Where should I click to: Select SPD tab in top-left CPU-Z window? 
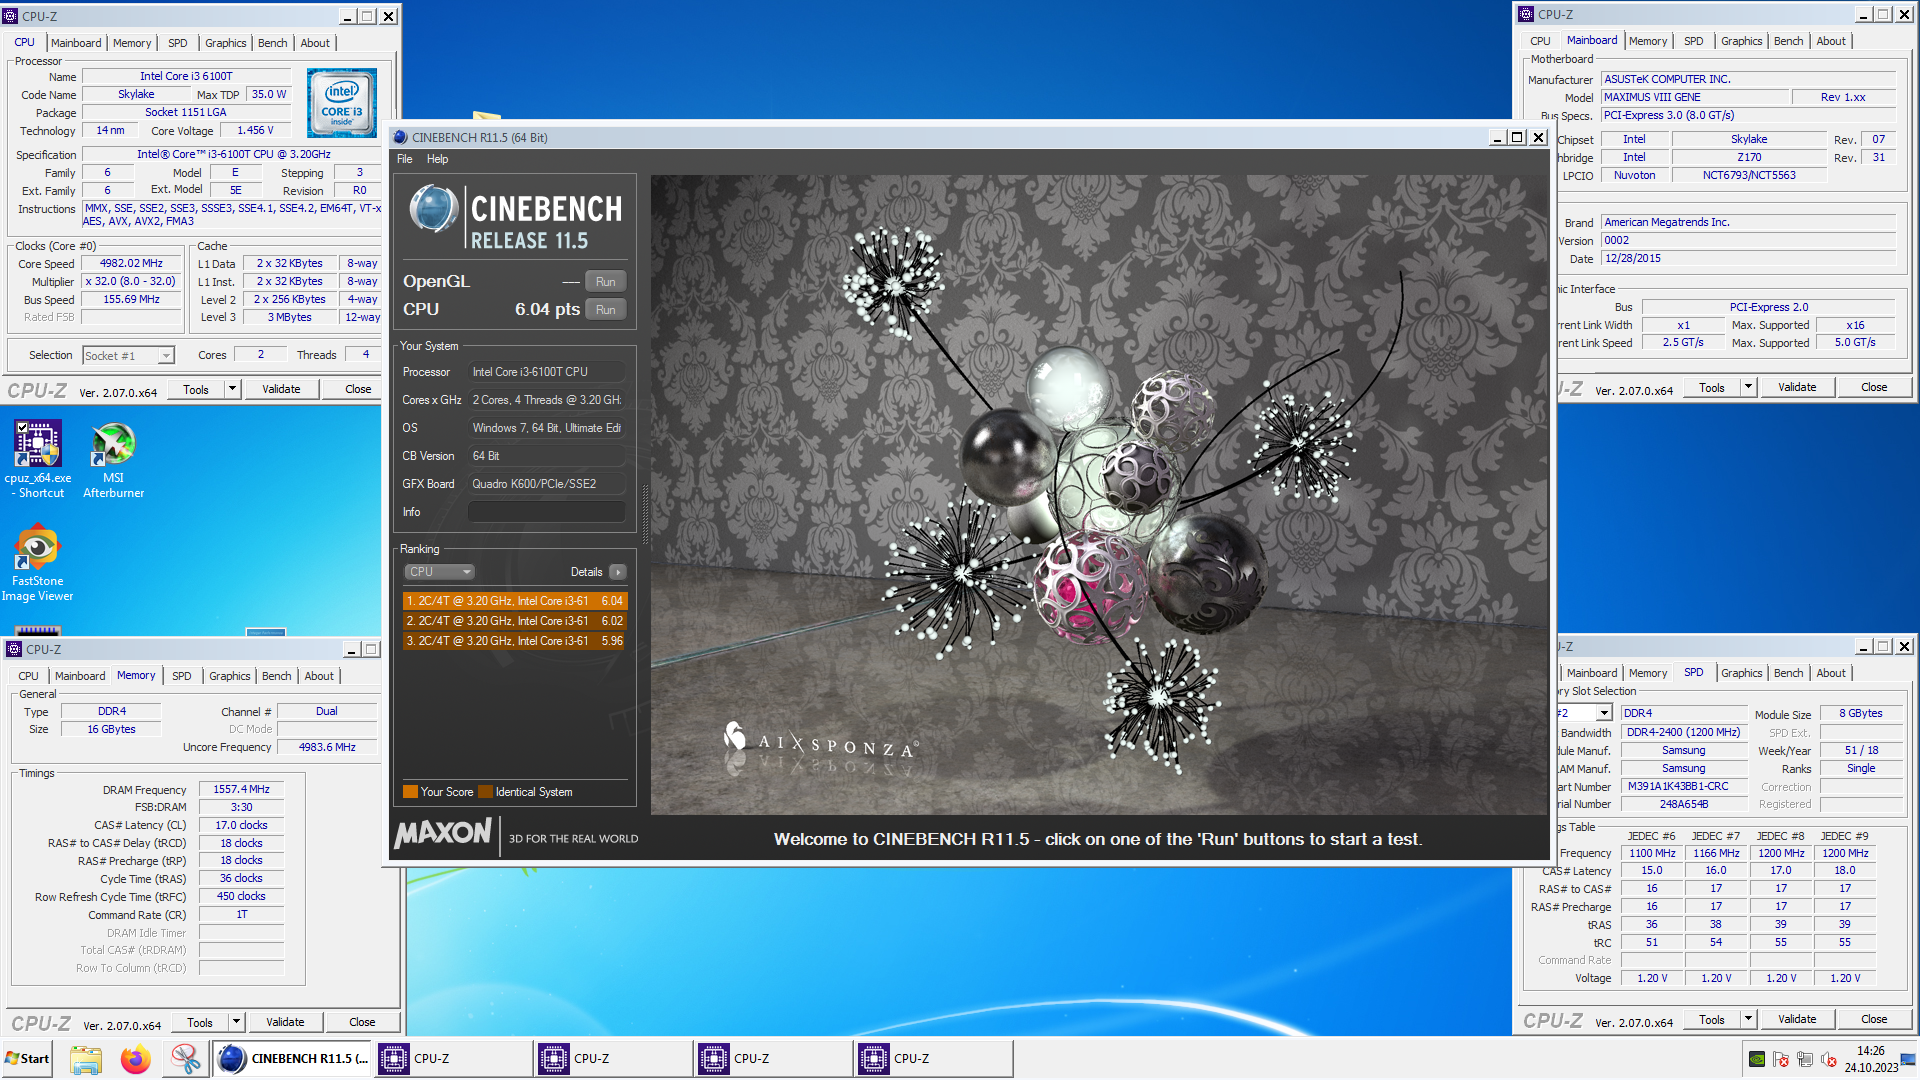coord(178,43)
